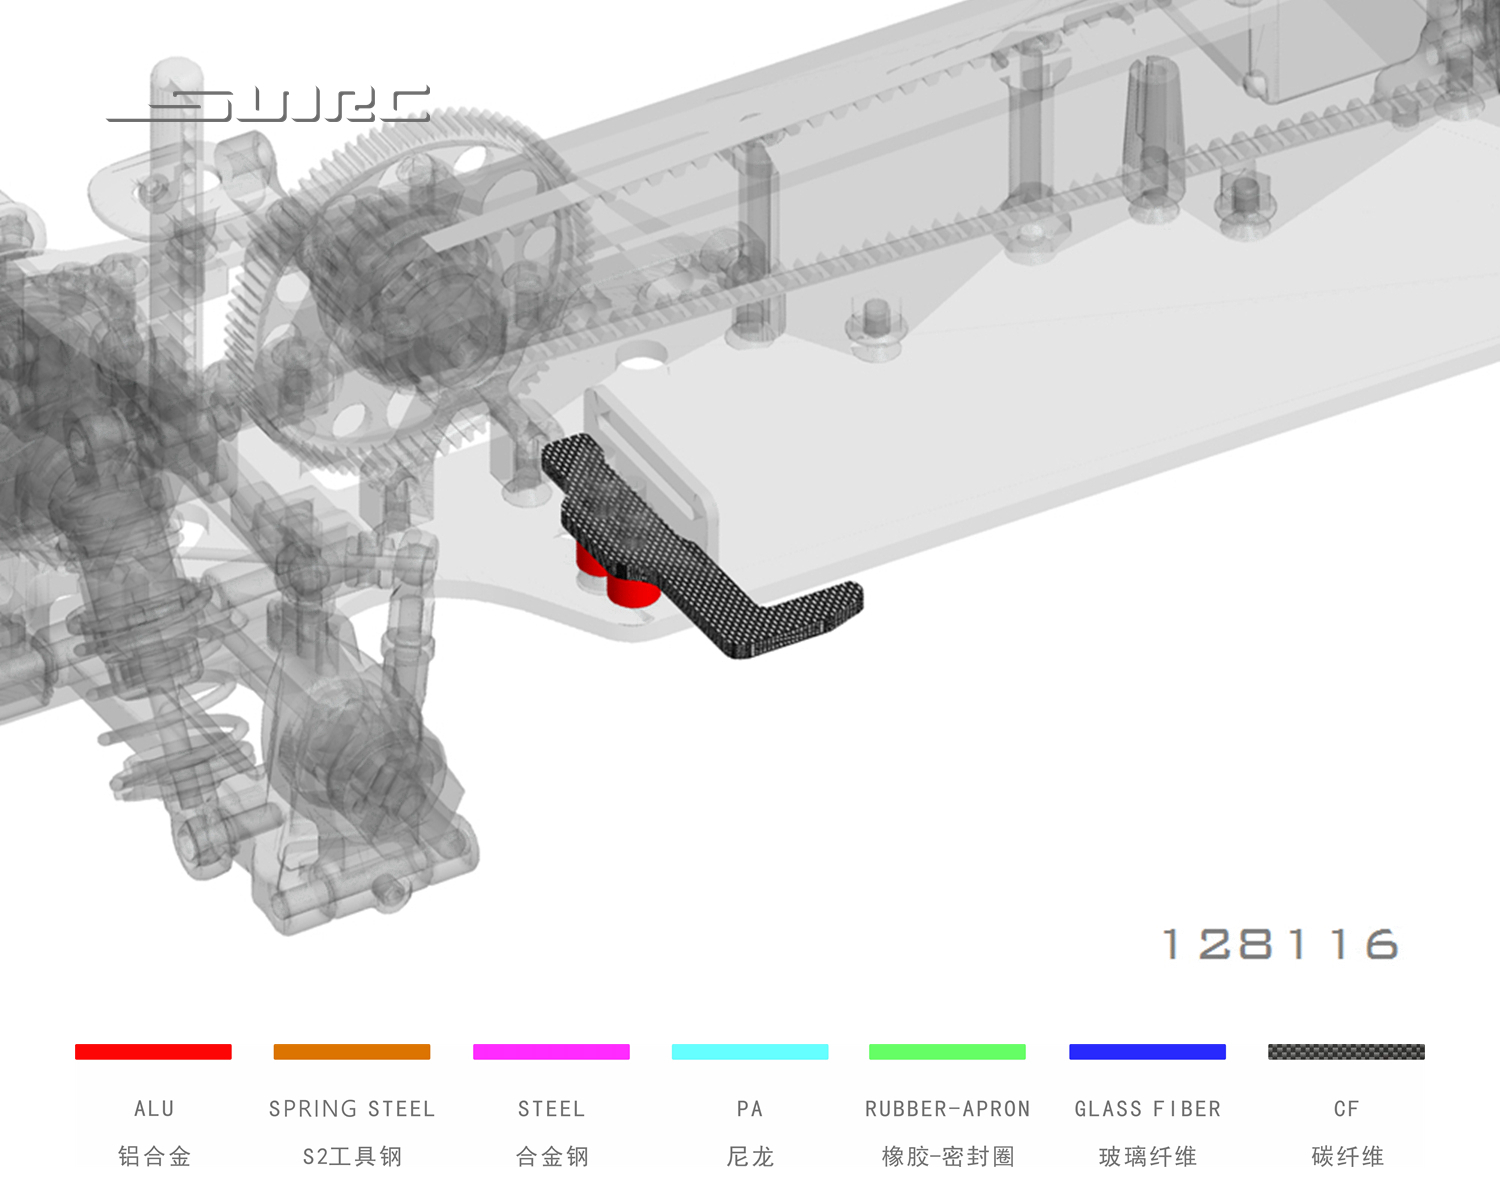Click the Chinese label 合金钢 under STEEL
1500x1203 pixels.
(x=551, y=1157)
